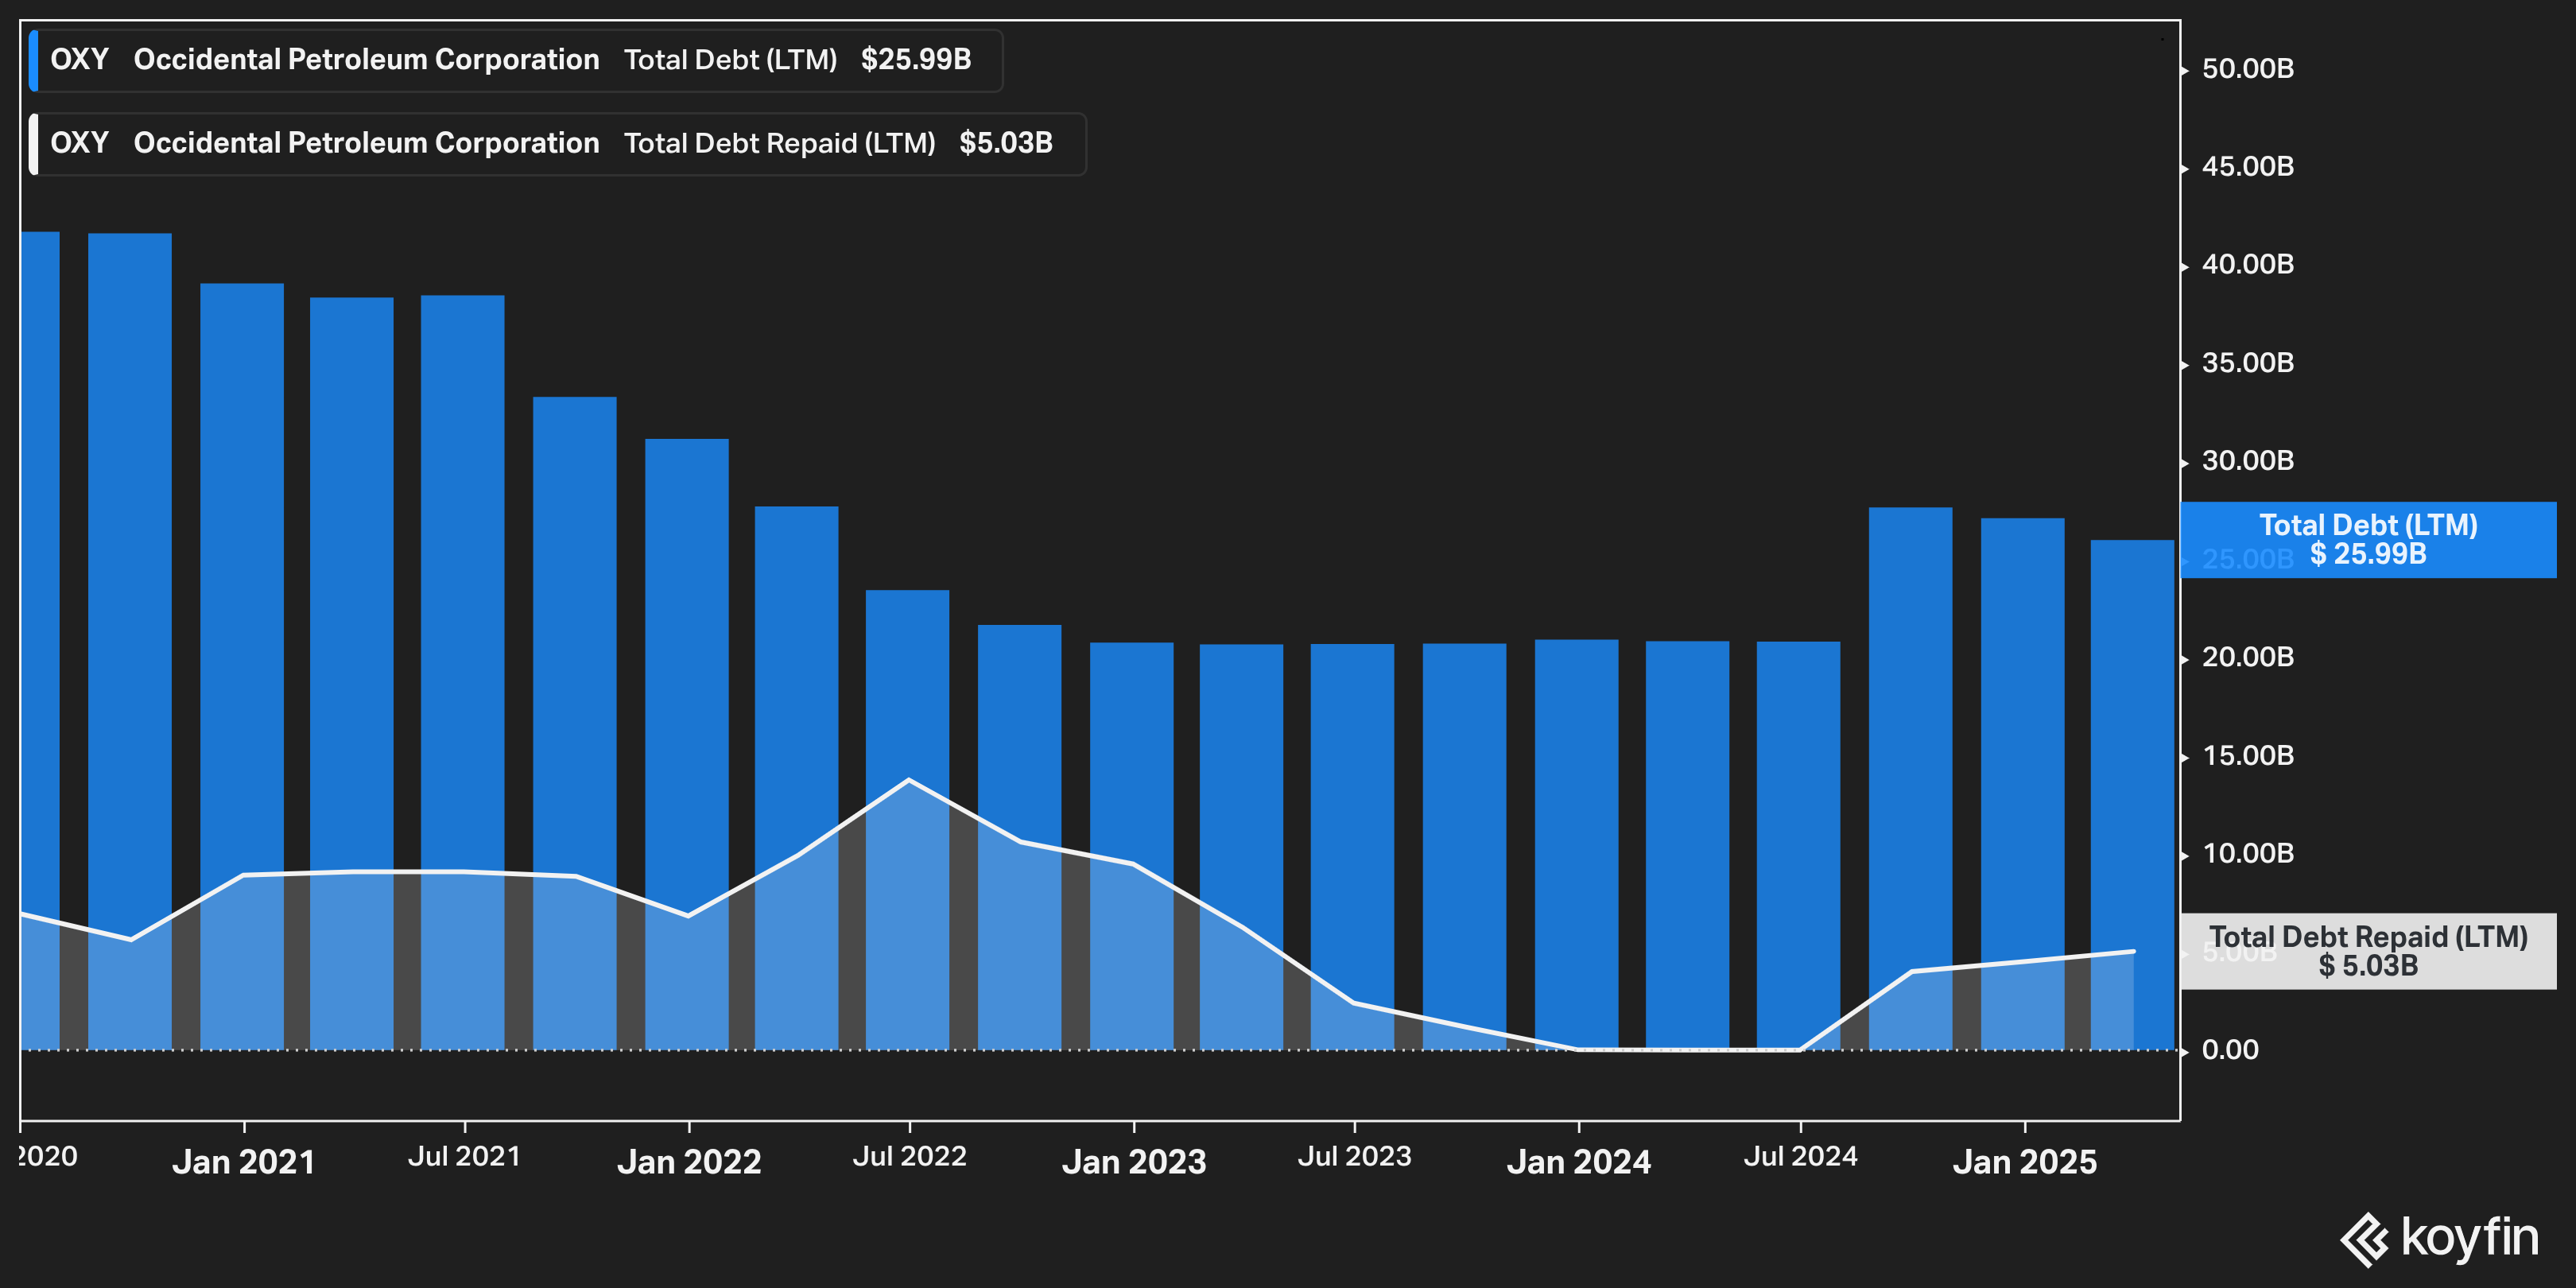Click the $25.99B value in the first legend
2576x1288 pixels.
[916, 60]
